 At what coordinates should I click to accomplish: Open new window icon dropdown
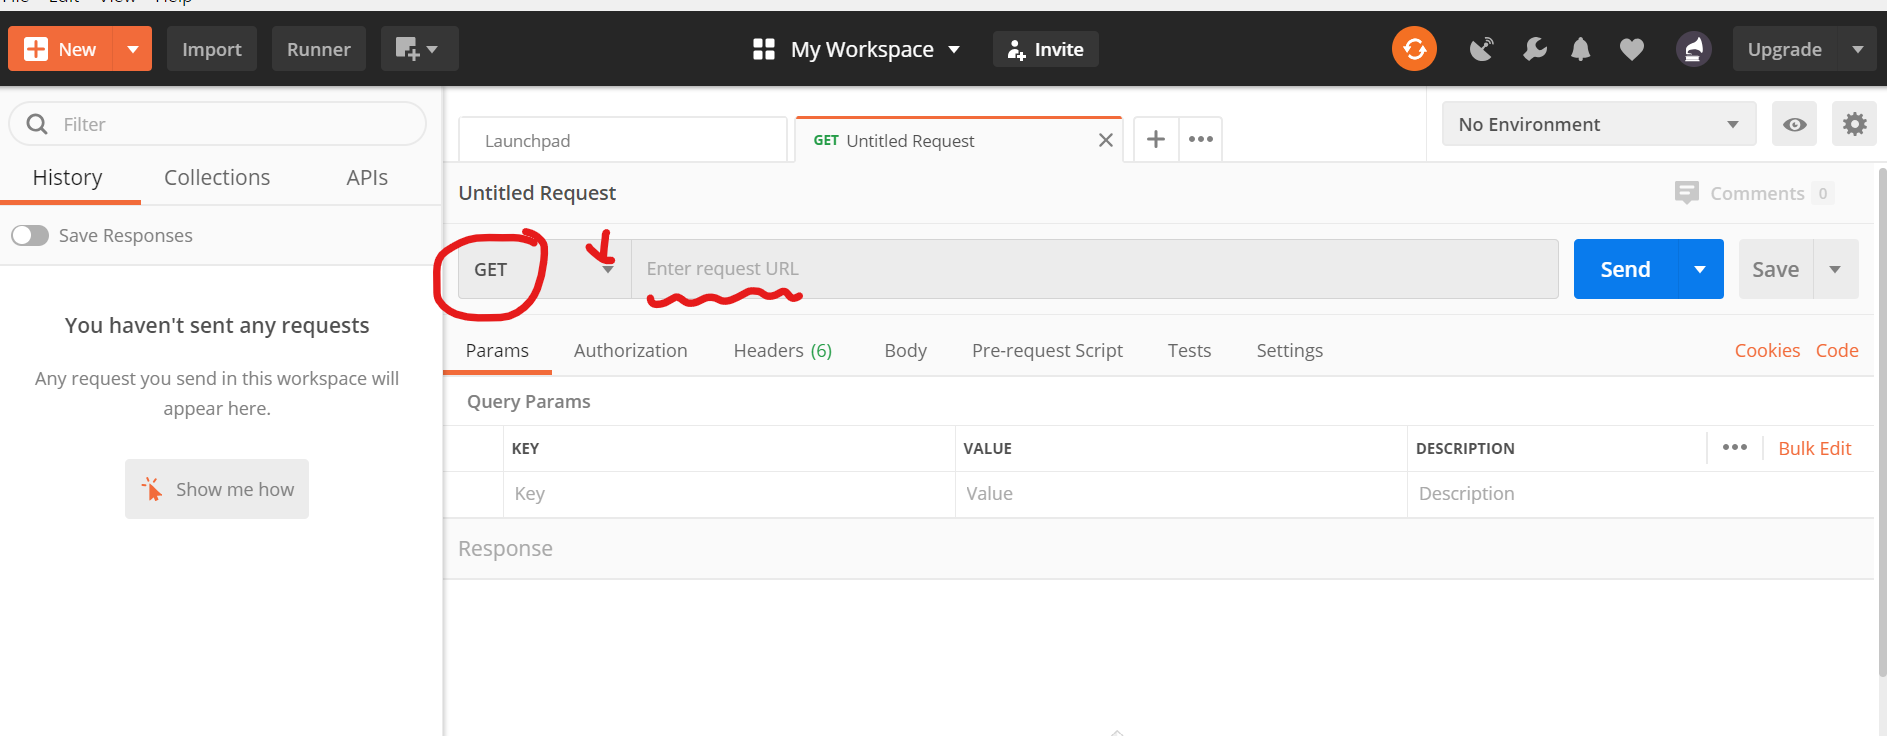(x=419, y=49)
